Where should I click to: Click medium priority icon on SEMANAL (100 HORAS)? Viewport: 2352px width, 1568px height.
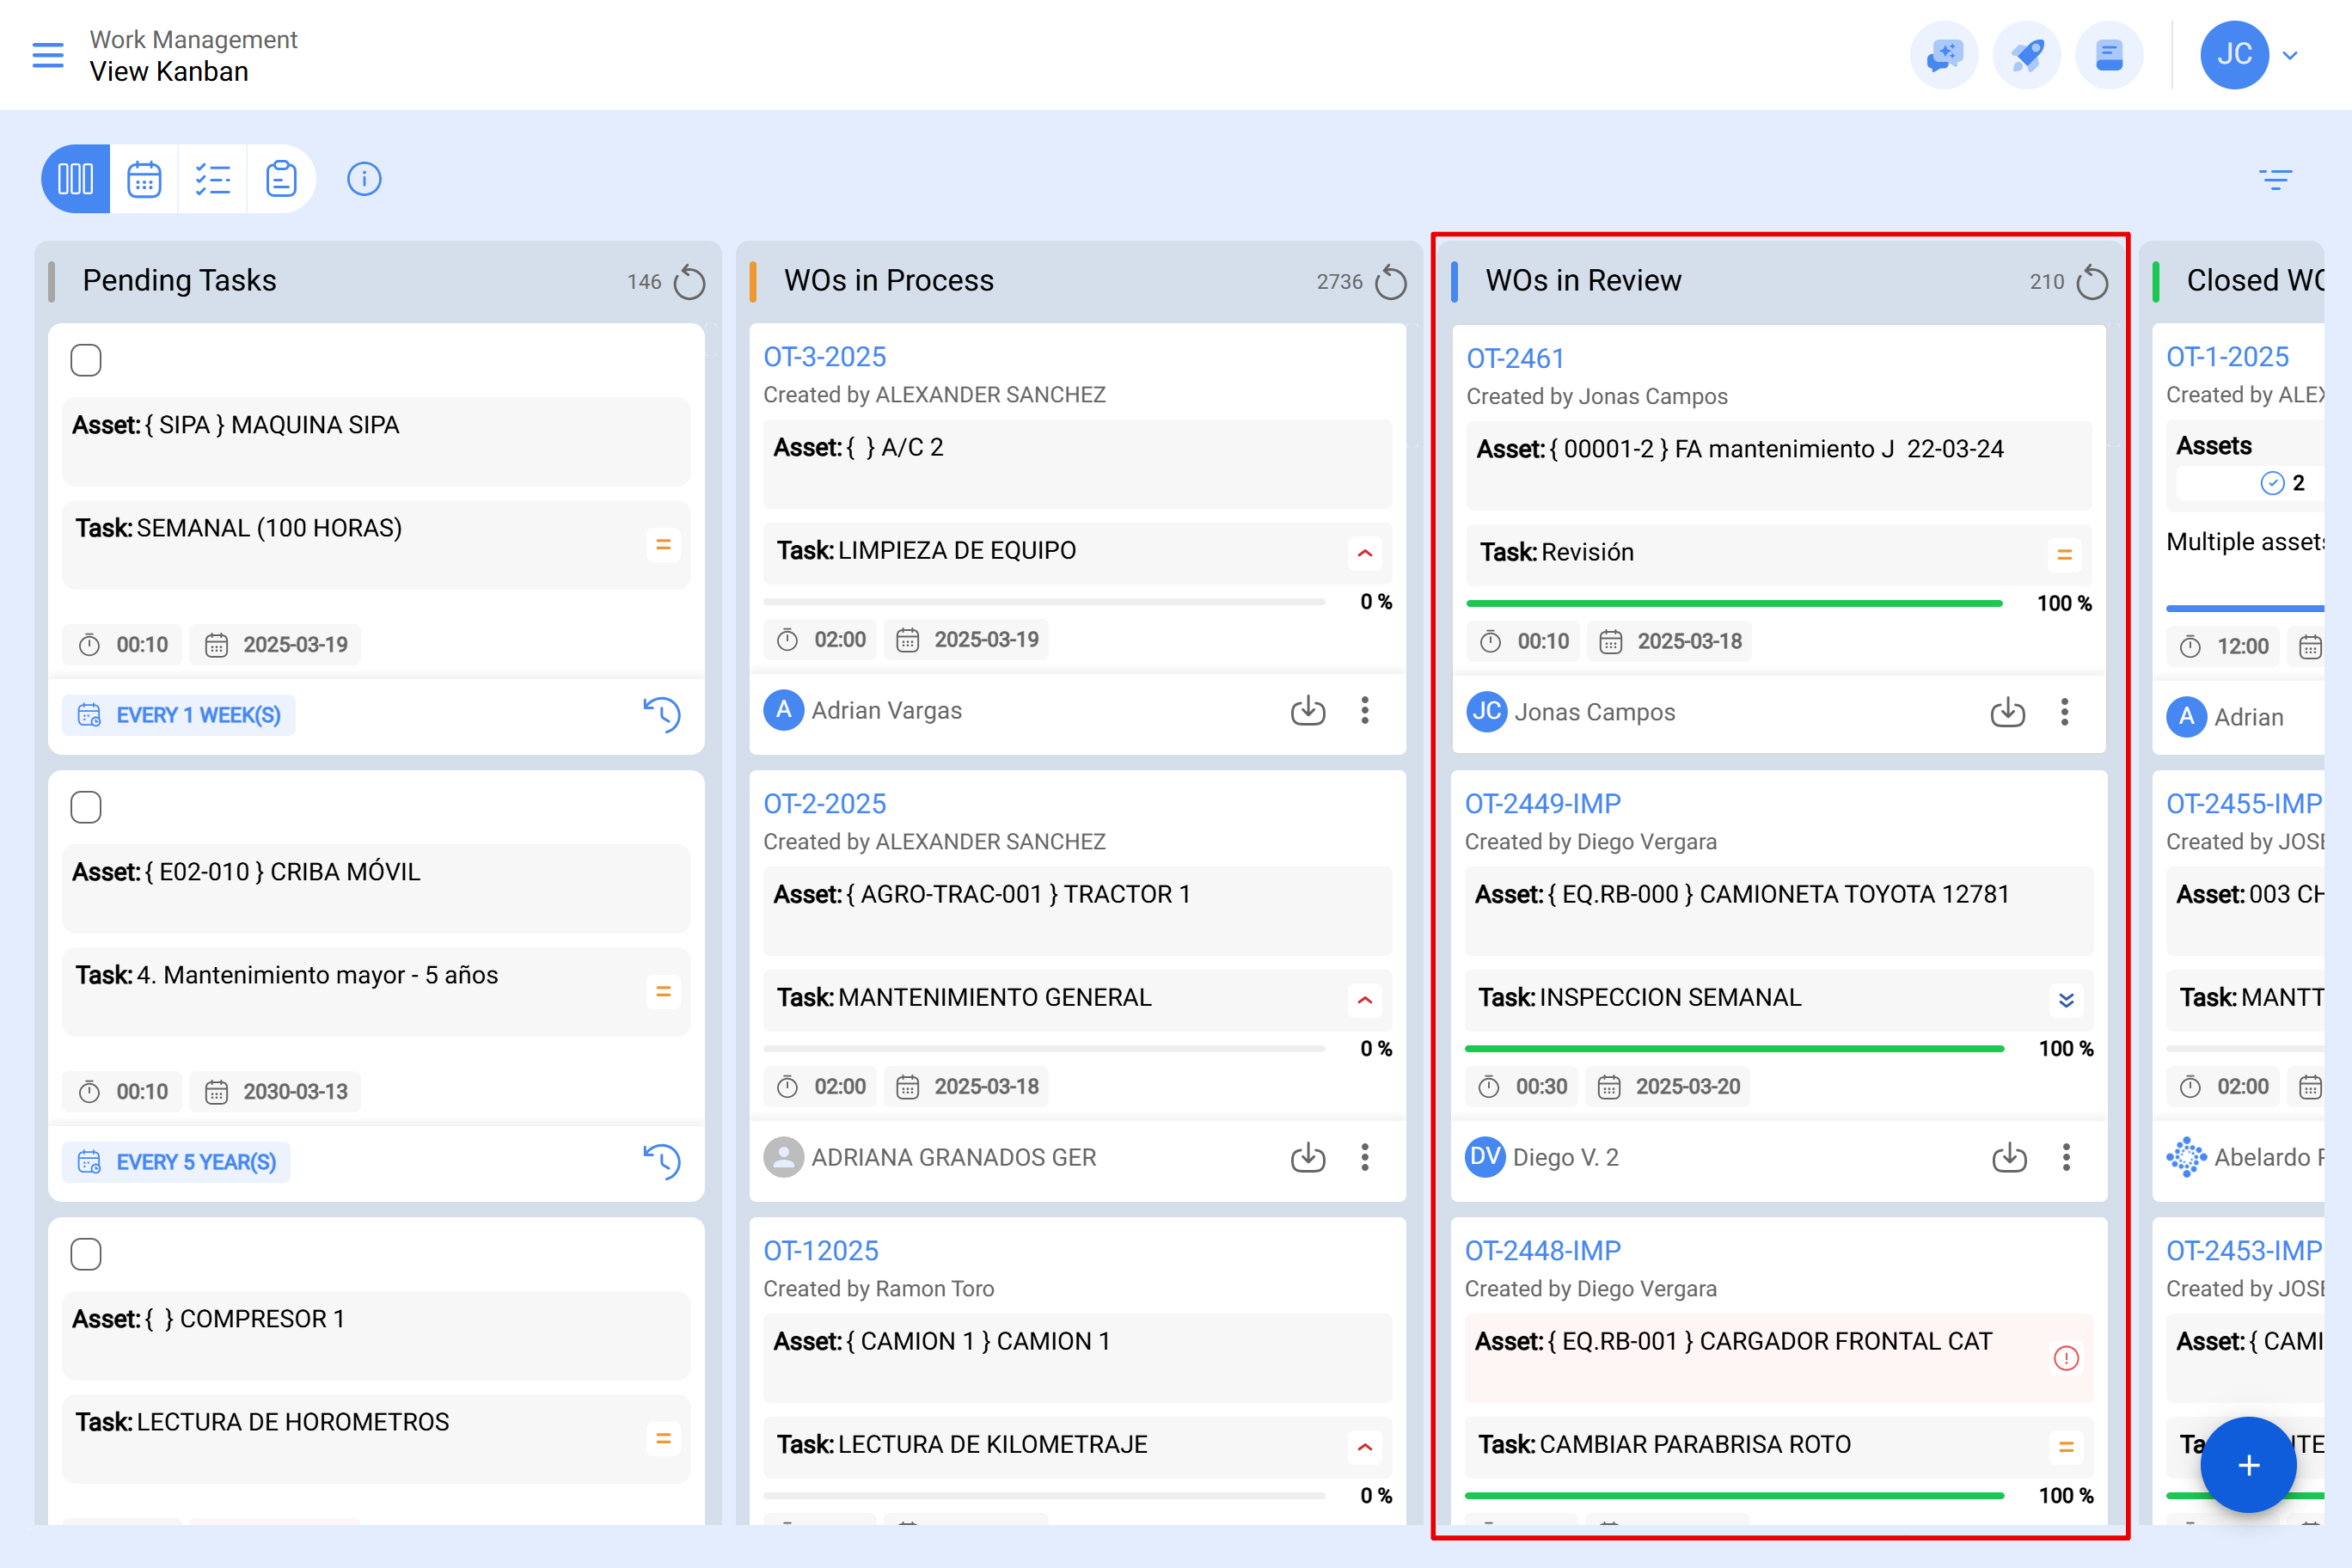click(663, 544)
